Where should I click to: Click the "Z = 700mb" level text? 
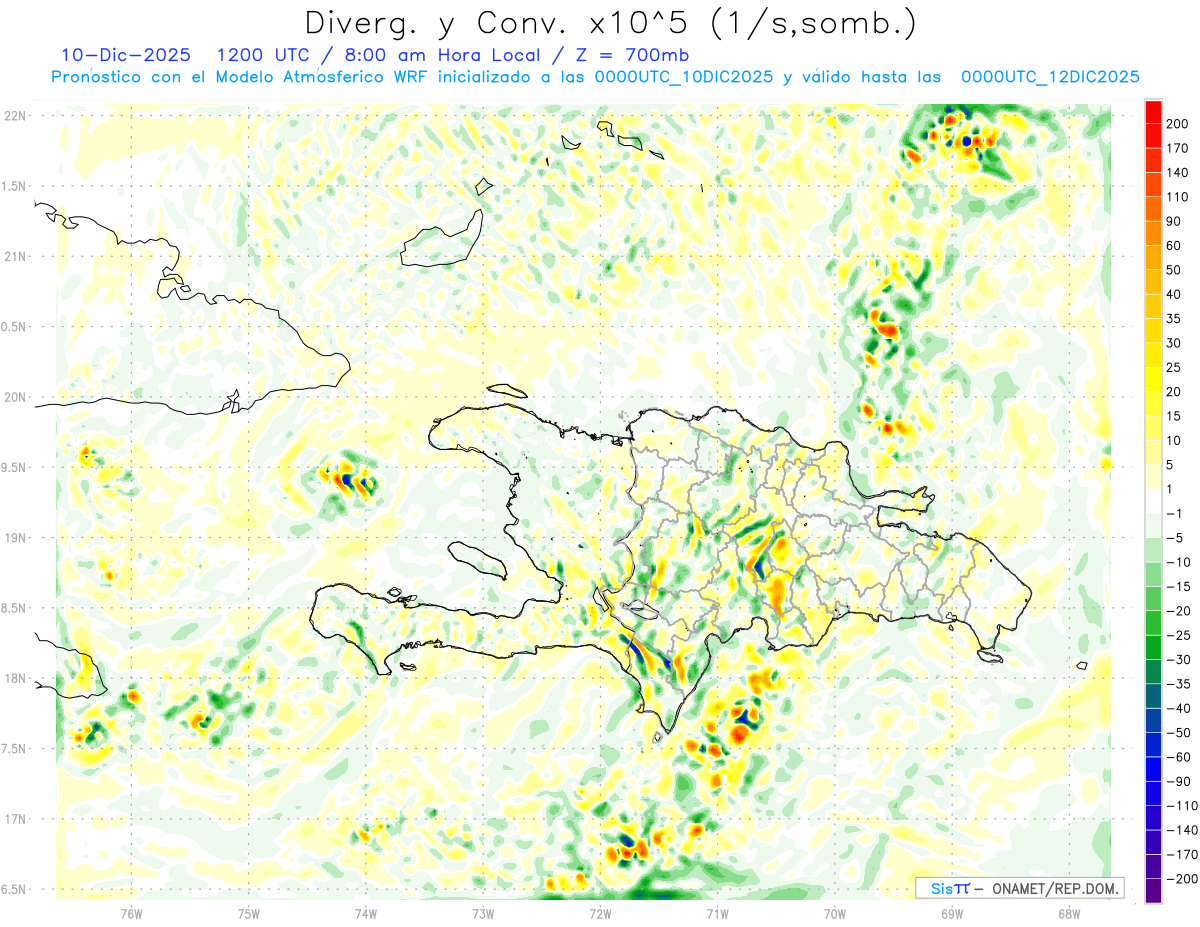(634, 54)
